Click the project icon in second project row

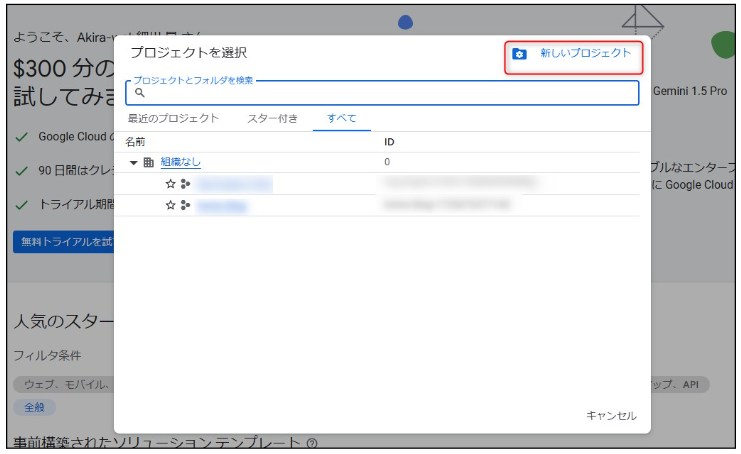coord(185,205)
